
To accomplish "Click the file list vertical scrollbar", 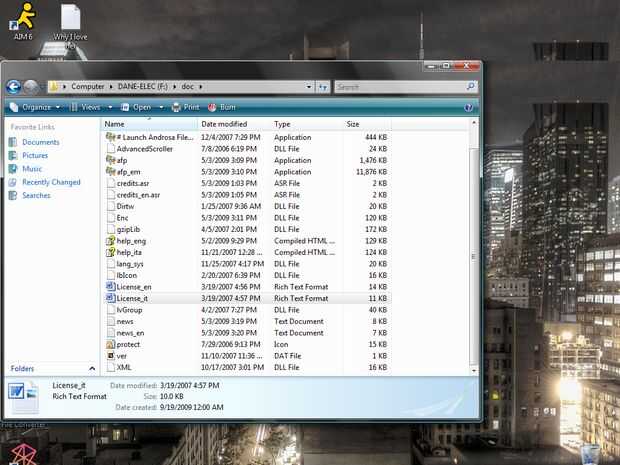I will pos(474,257).
